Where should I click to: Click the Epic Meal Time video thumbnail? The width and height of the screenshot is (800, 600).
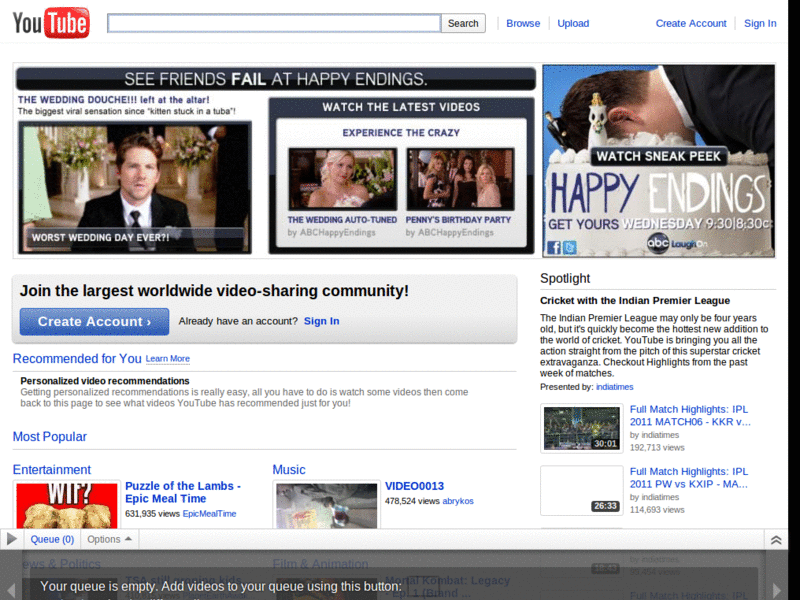pos(67,505)
